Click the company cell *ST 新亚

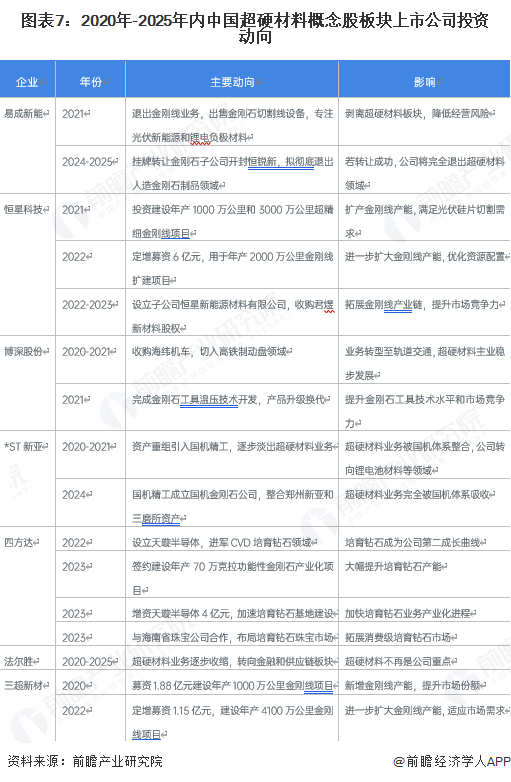point(23,447)
